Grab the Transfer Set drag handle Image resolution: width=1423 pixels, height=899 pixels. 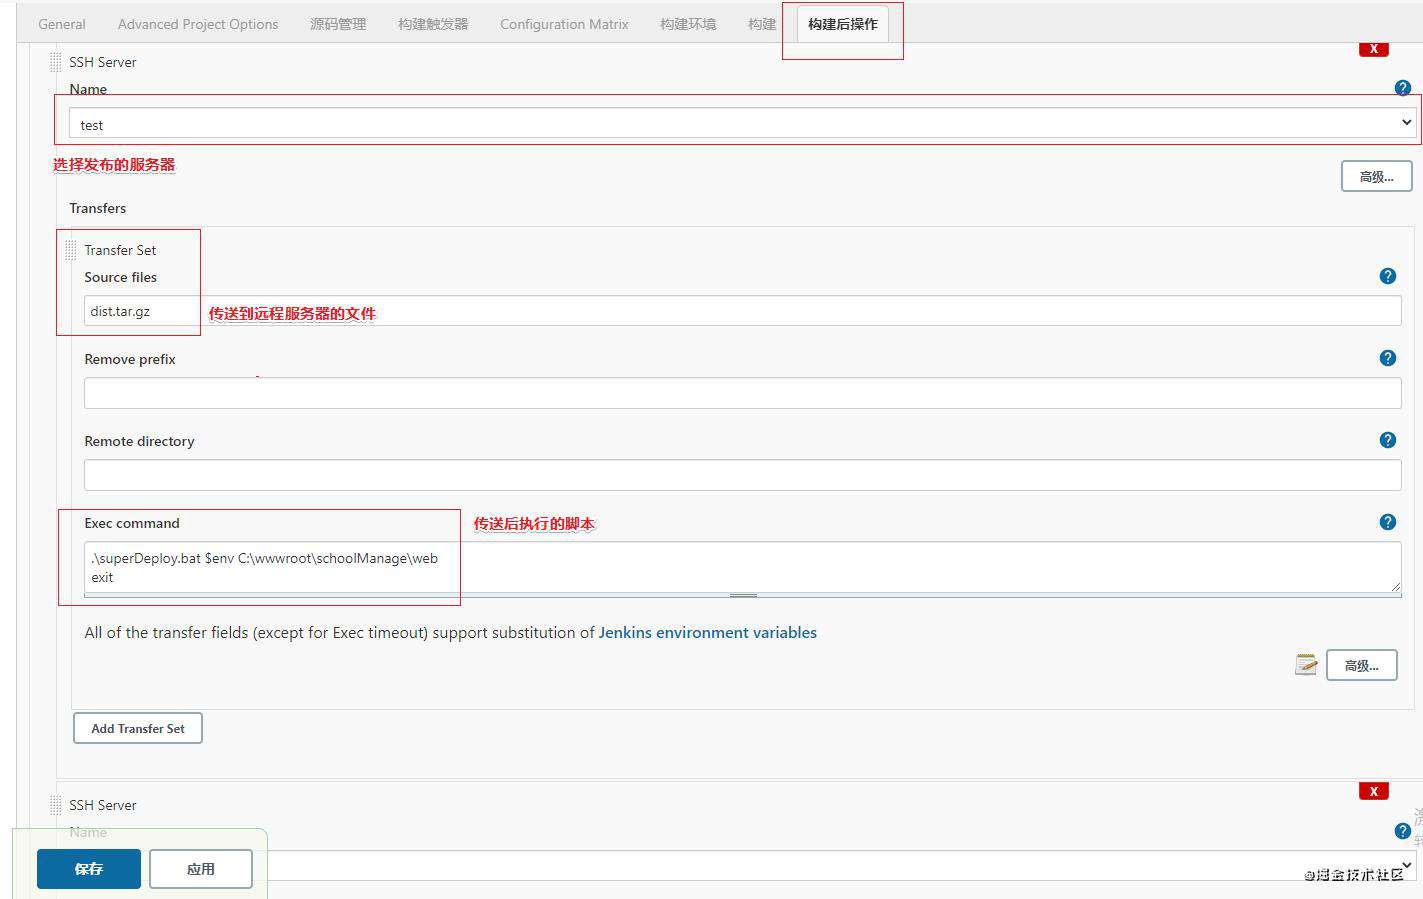(70, 250)
